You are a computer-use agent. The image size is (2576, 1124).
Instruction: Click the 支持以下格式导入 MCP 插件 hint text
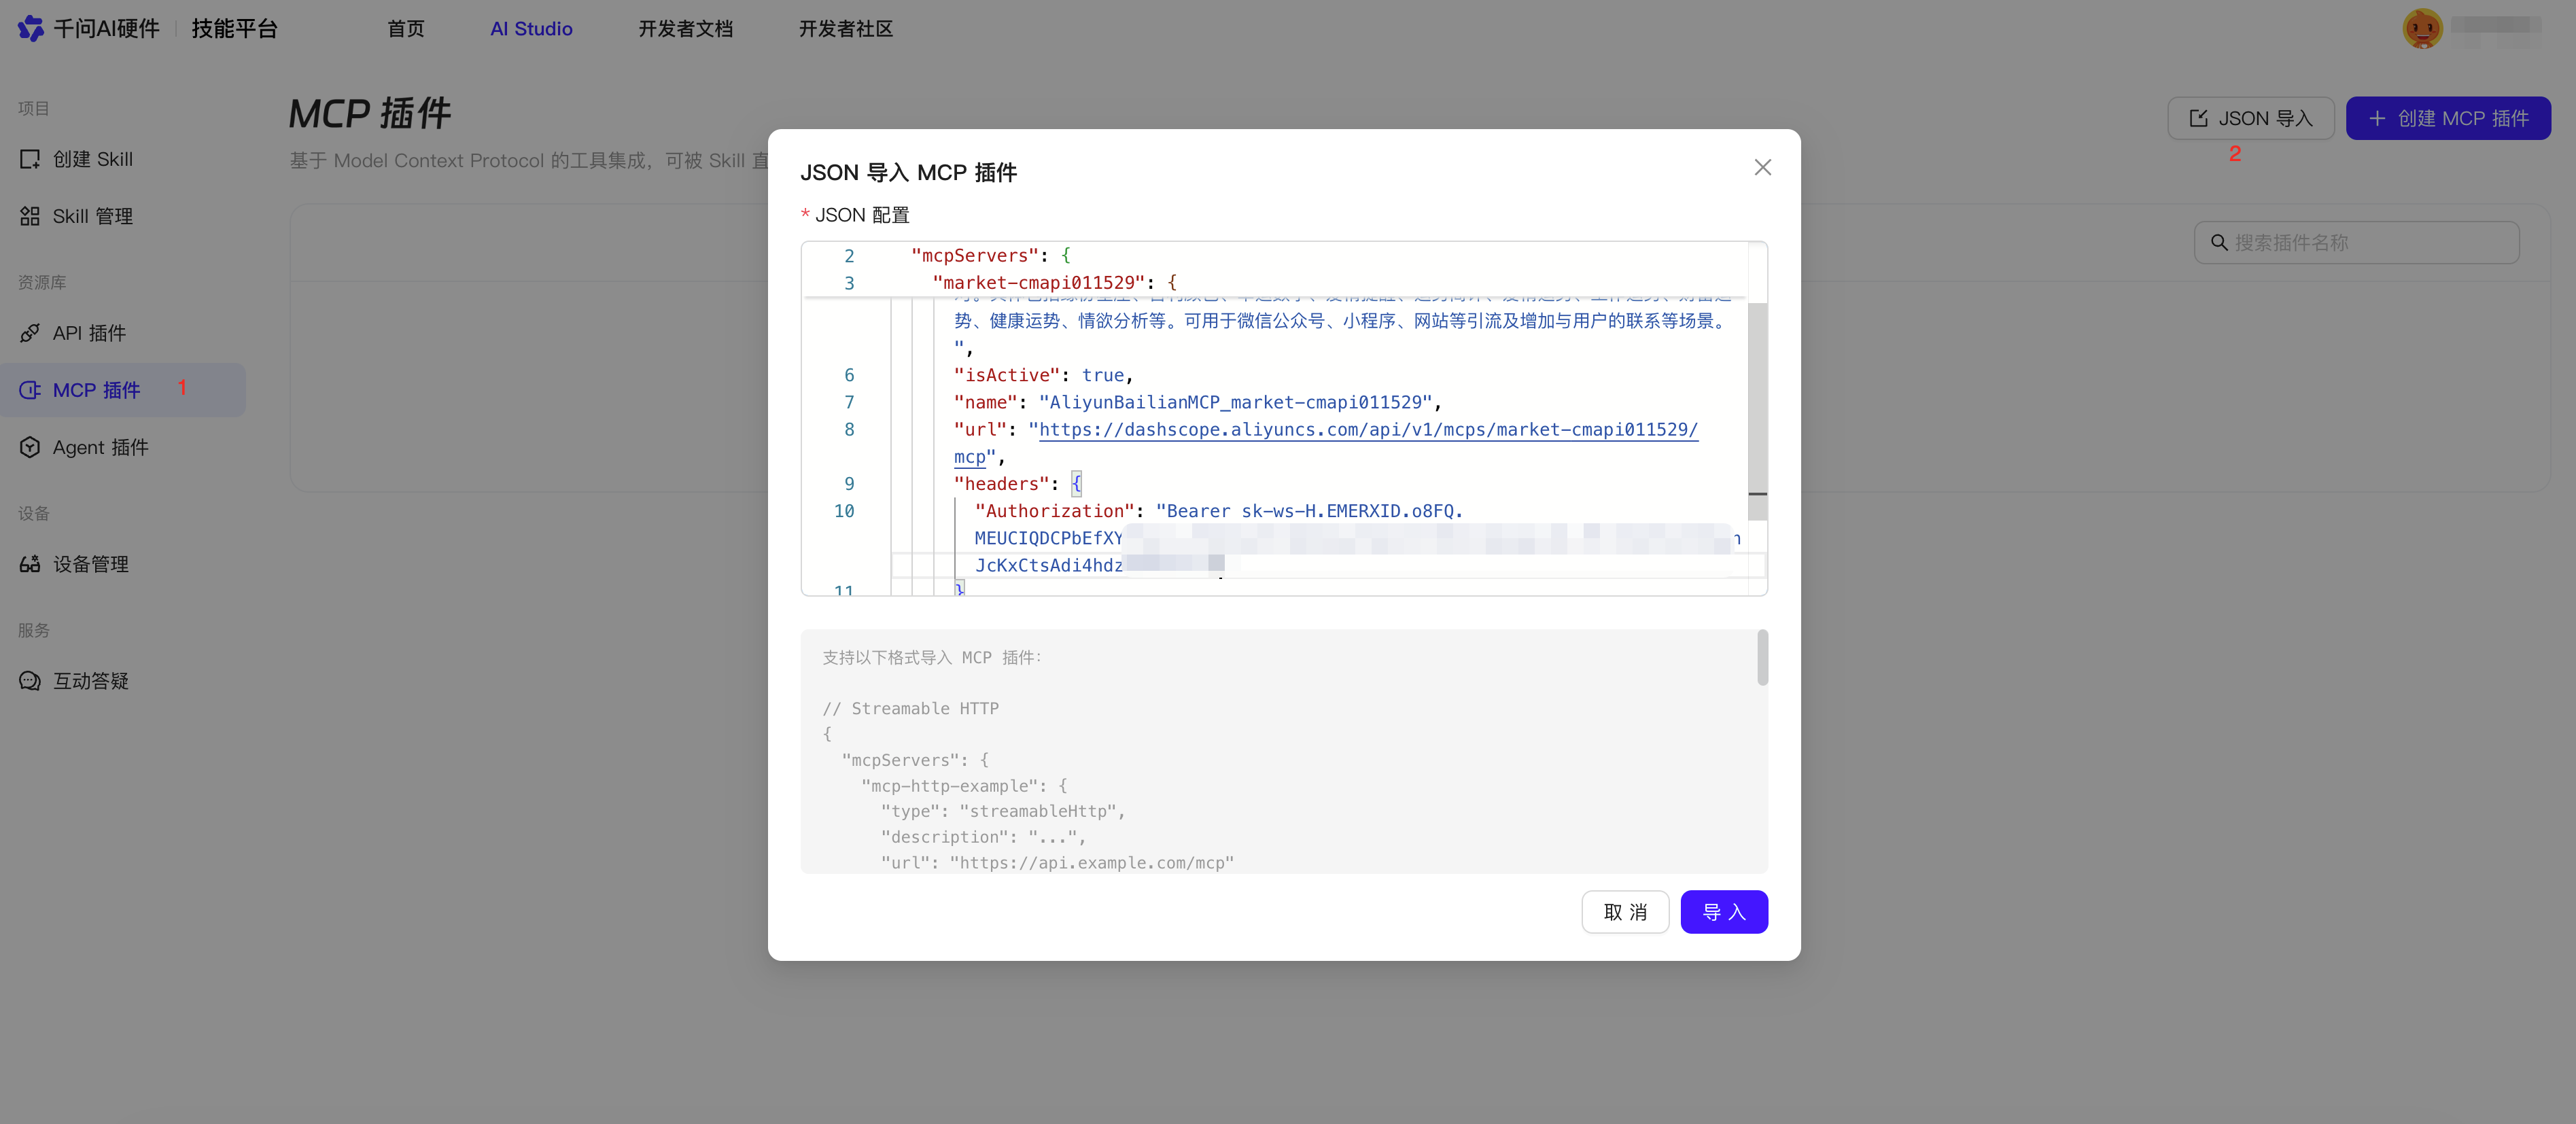point(932,657)
